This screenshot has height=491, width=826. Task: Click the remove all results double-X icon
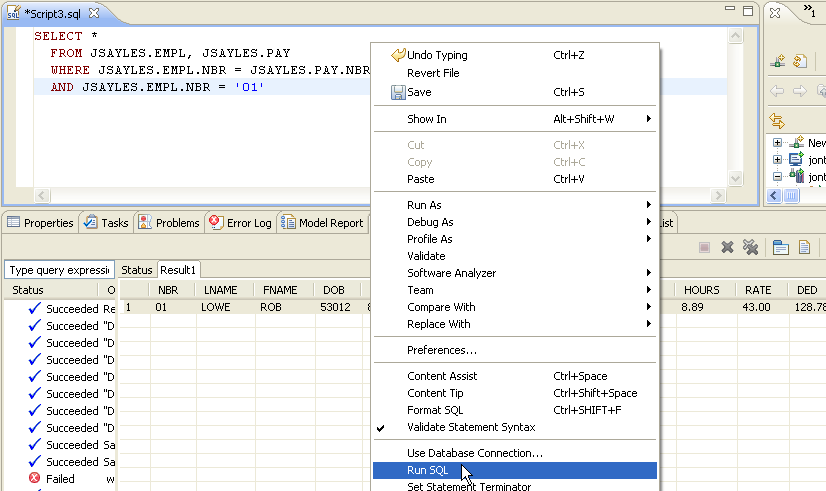750,247
